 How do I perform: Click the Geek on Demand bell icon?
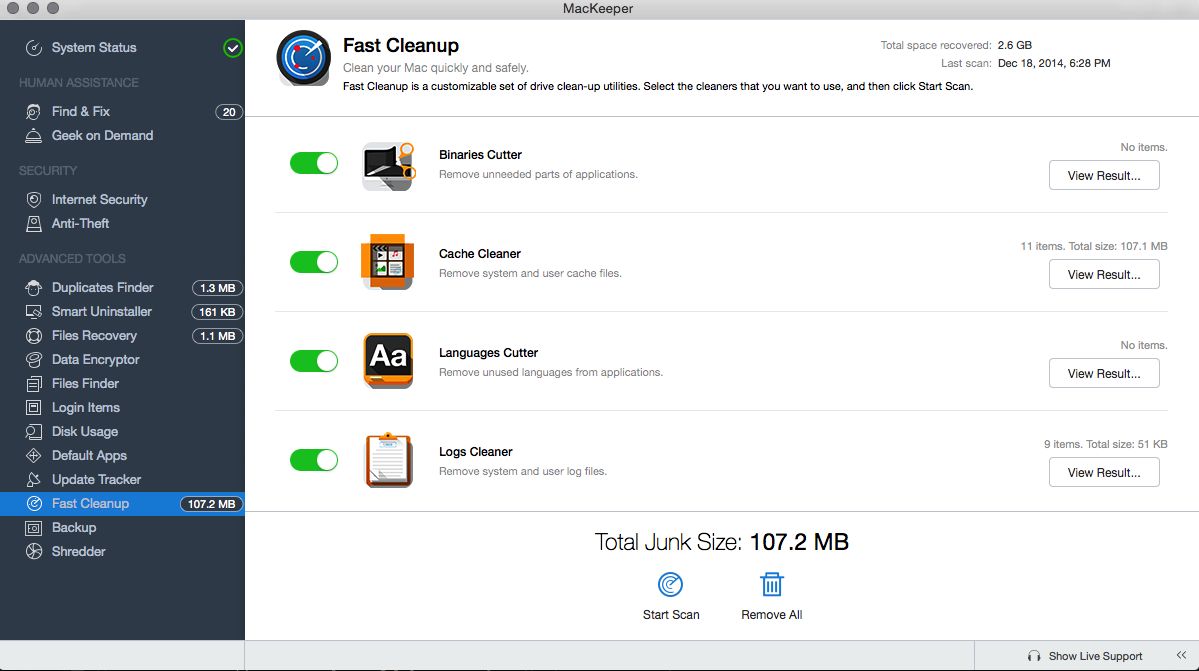tap(34, 135)
